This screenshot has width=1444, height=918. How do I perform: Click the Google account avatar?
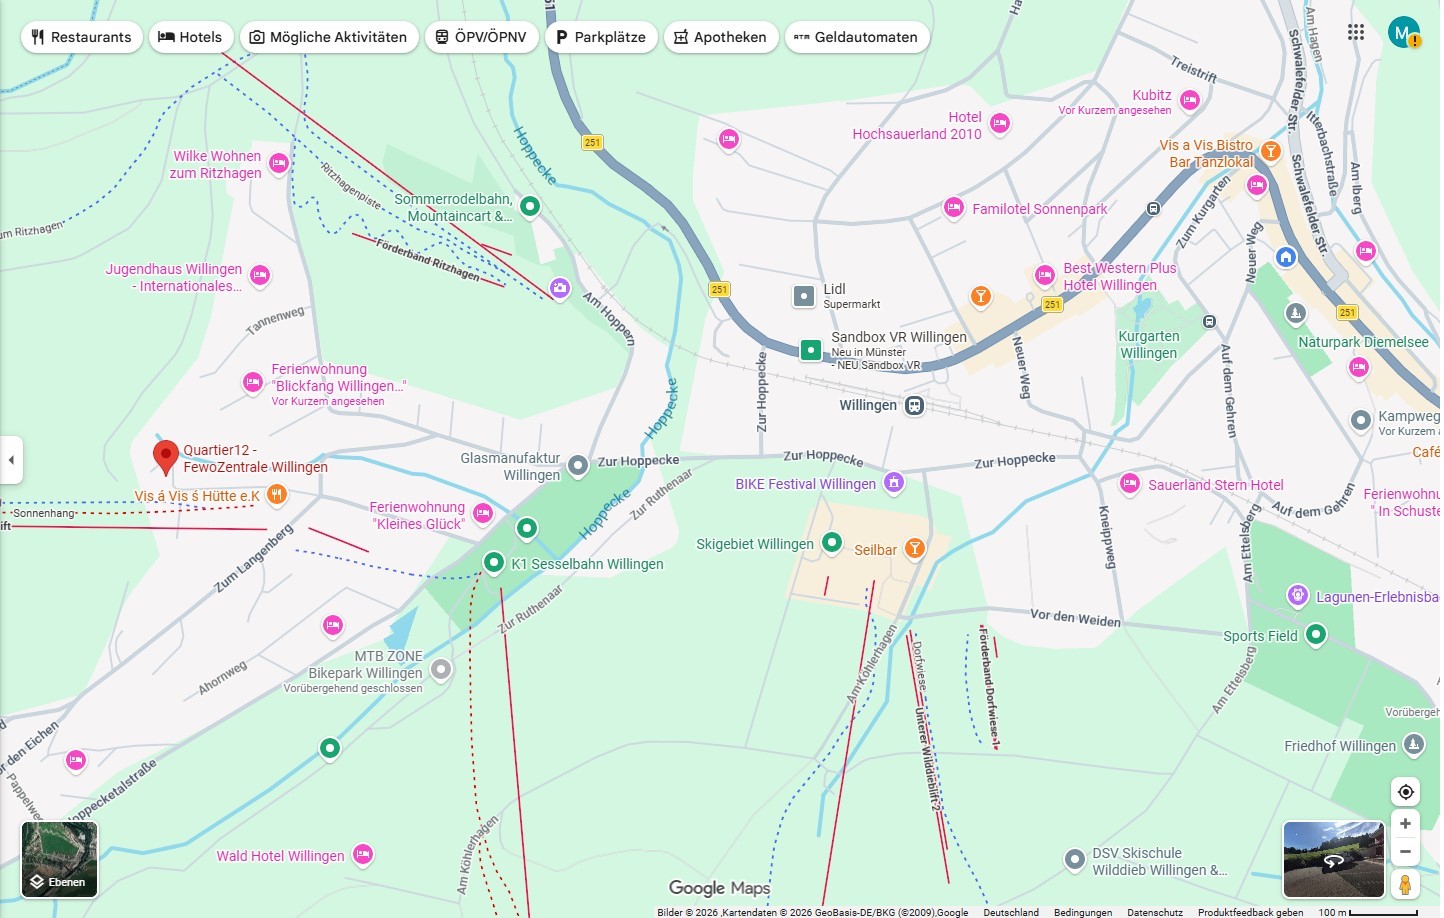click(1403, 33)
